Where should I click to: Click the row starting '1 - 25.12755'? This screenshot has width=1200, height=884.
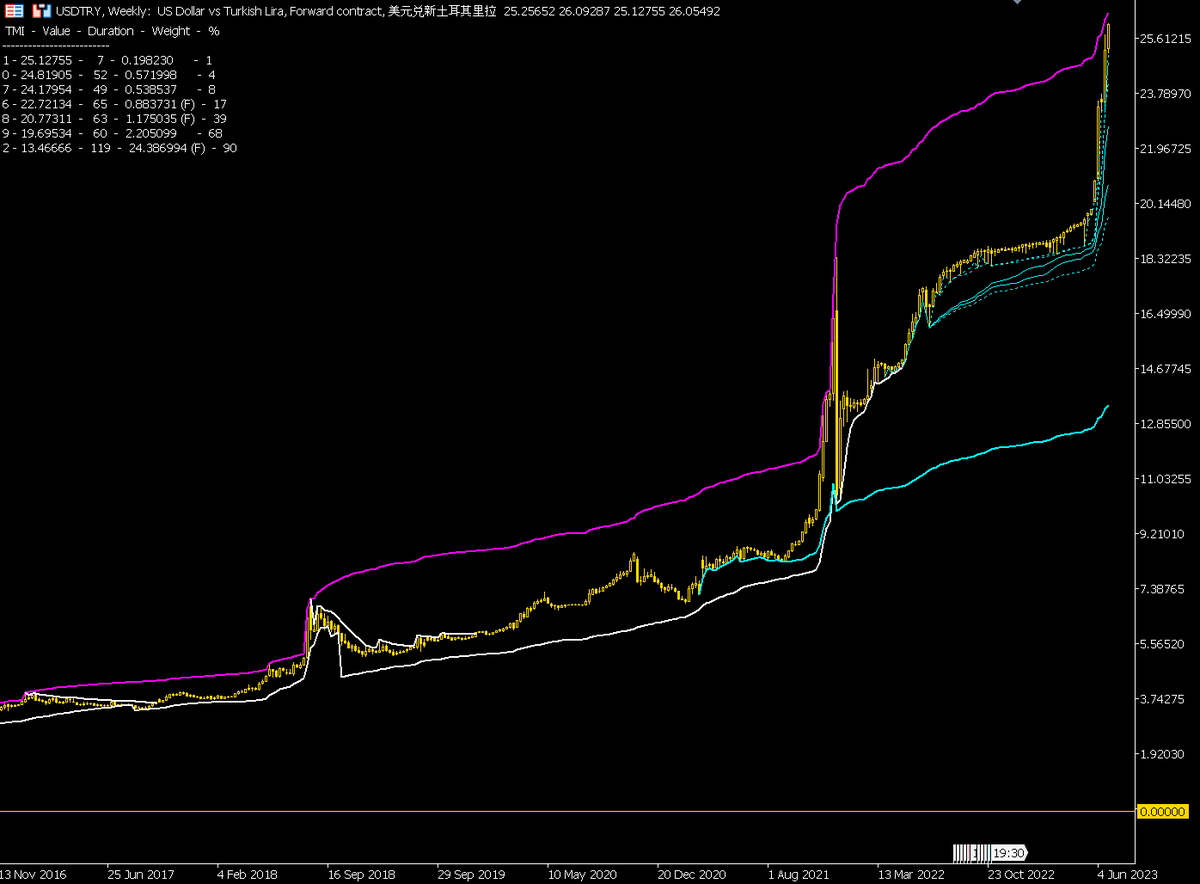coord(108,60)
